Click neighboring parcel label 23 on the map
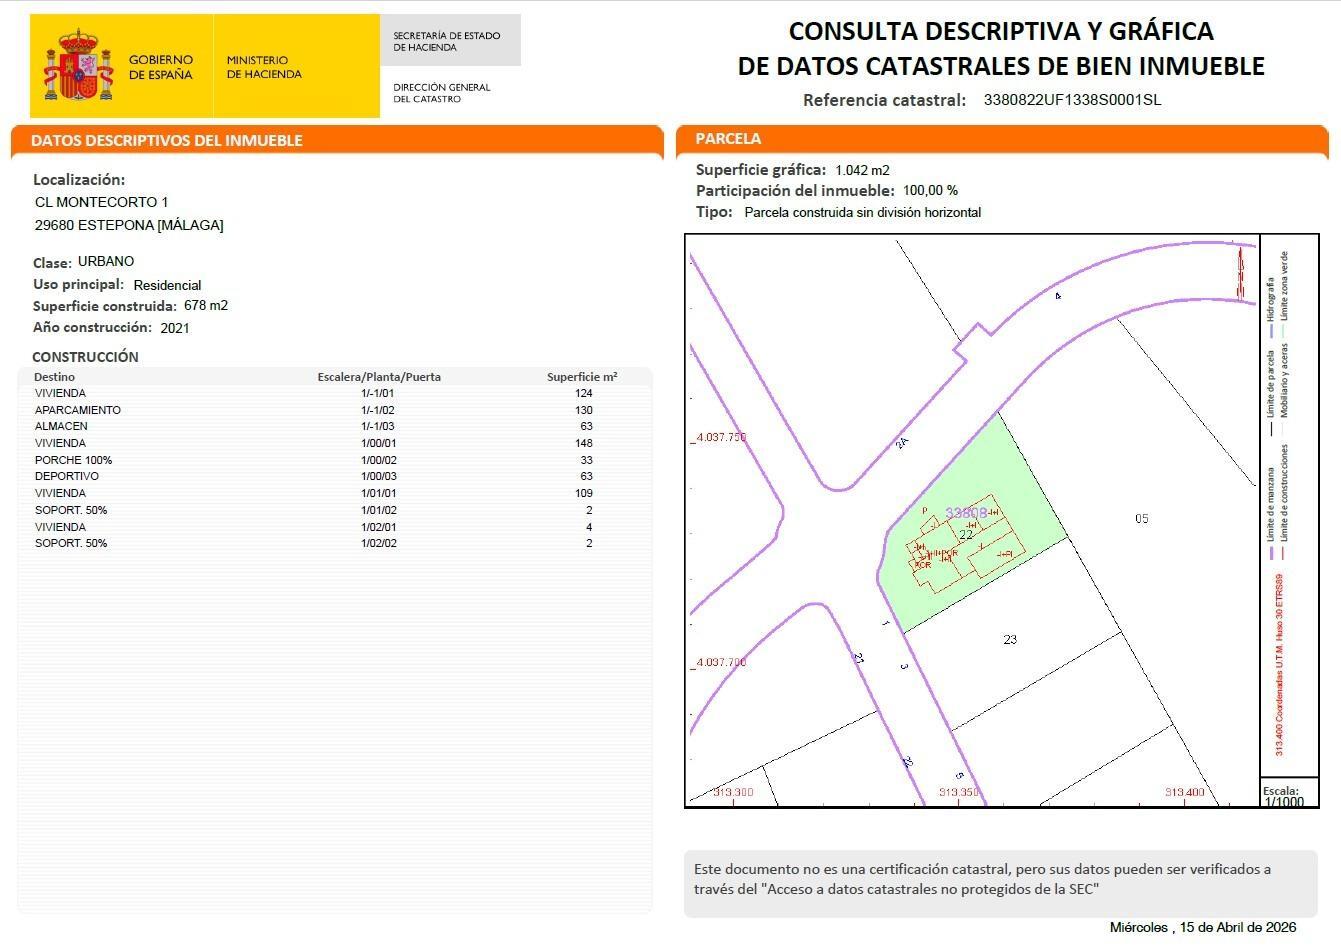The image size is (1341, 949). (x=1009, y=637)
